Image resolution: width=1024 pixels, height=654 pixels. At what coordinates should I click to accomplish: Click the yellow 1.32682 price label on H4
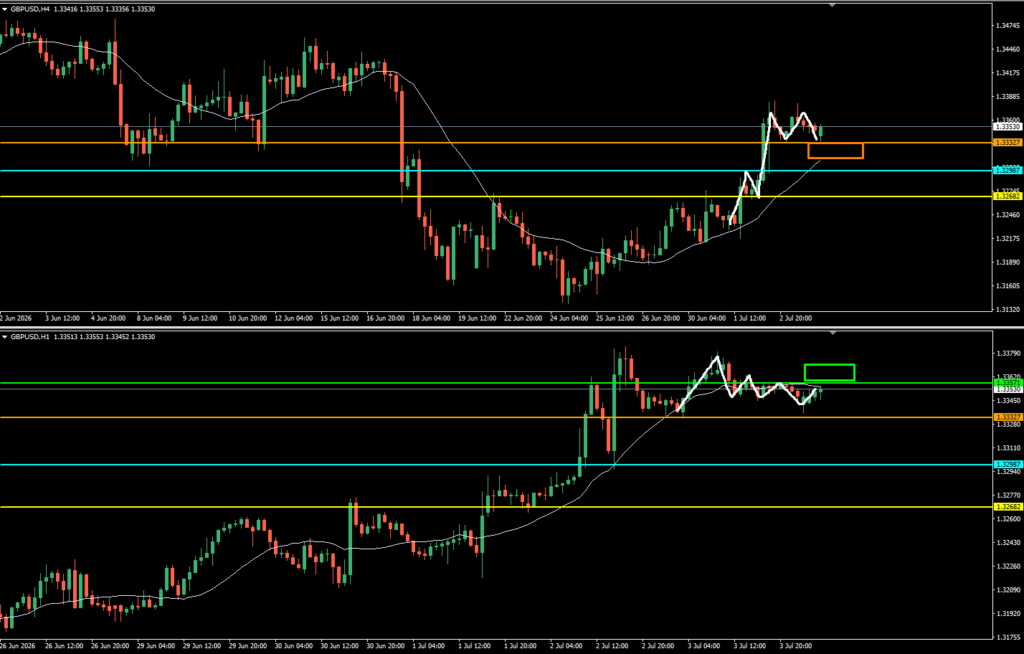(x=1006, y=197)
